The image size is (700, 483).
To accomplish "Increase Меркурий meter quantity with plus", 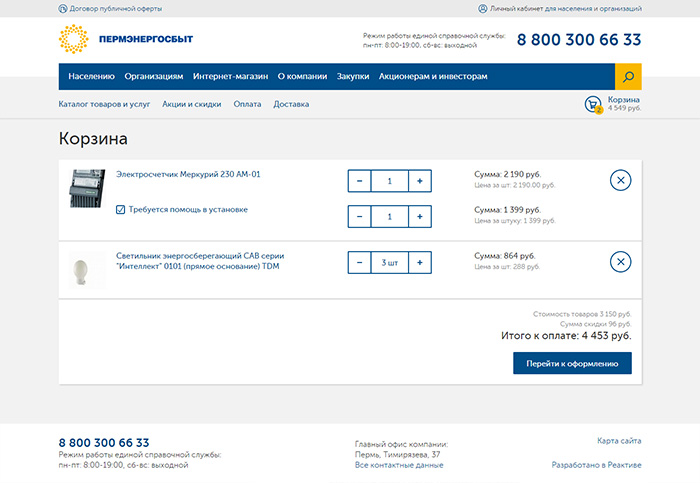I will coord(420,181).
